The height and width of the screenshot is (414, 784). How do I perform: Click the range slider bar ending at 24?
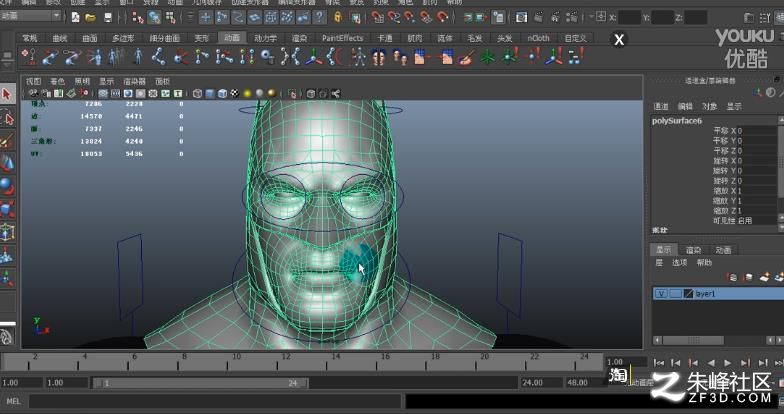[200, 383]
